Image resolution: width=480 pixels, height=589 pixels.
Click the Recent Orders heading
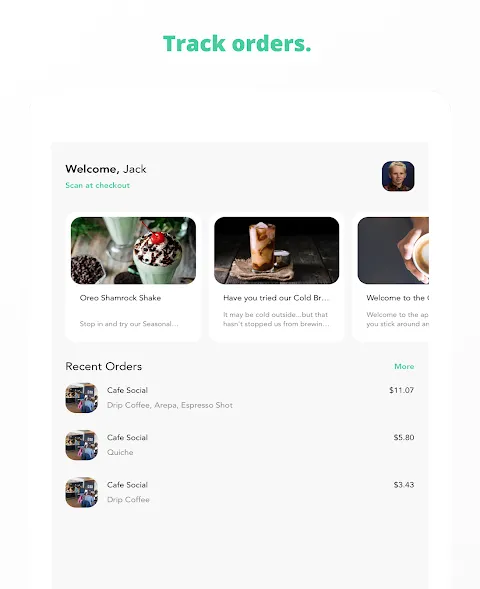click(x=104, y=366)
